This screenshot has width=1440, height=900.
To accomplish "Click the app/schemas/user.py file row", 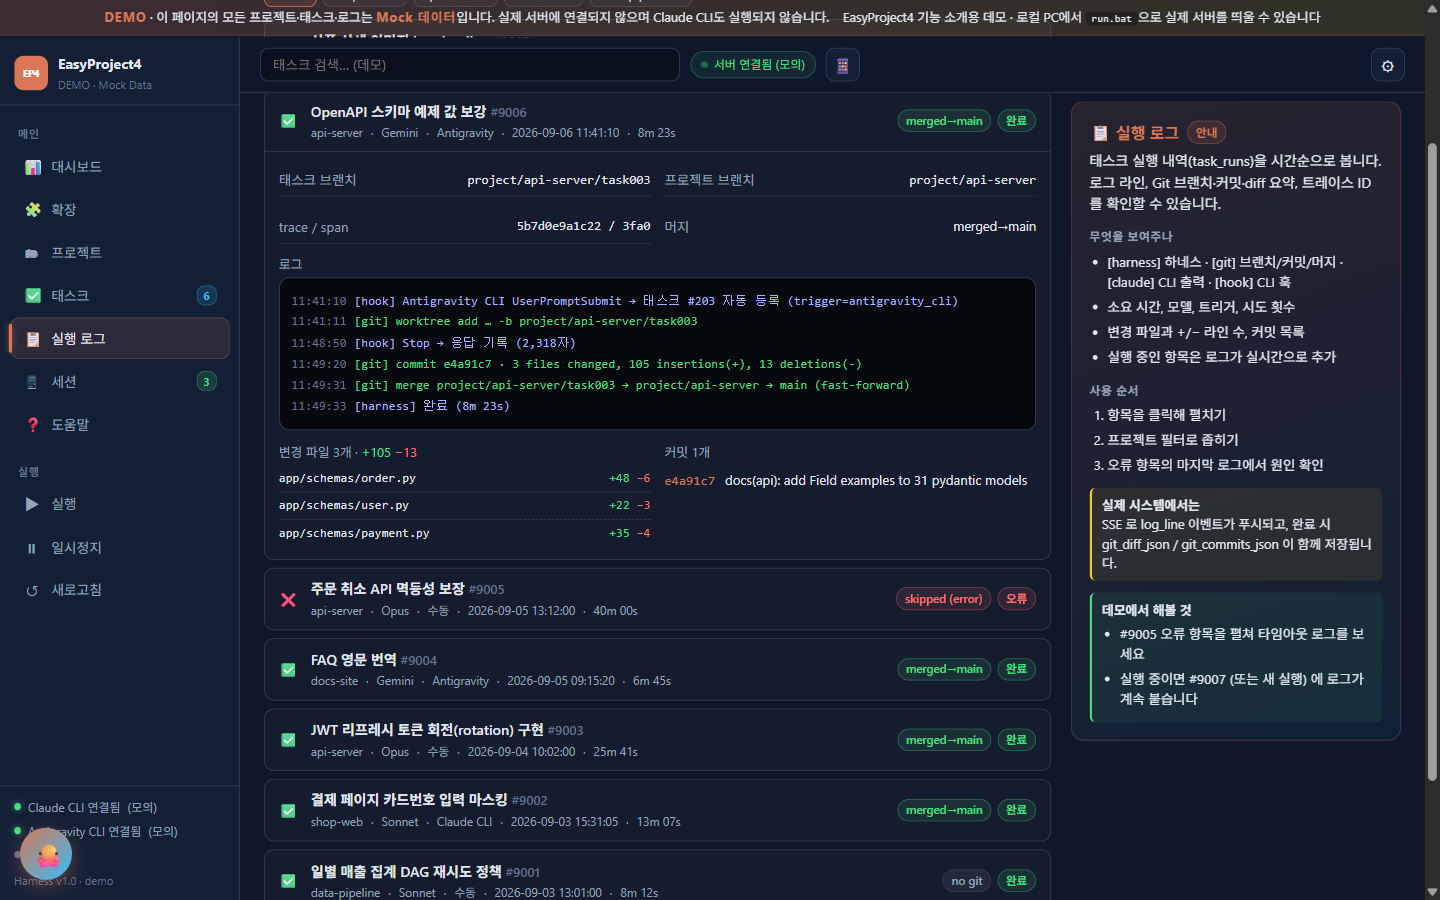I will (465, 505).
